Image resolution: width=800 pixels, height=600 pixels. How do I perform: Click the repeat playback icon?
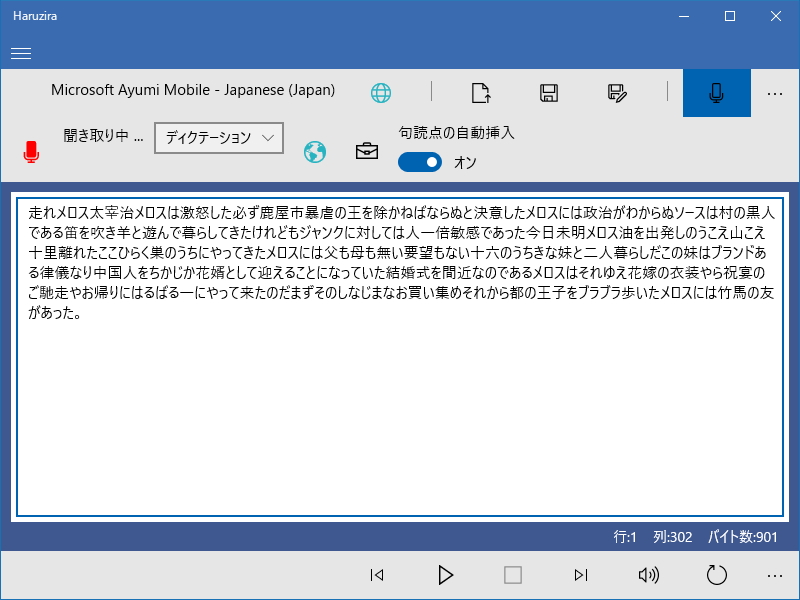pyautogui.click(x=716, y=575)
